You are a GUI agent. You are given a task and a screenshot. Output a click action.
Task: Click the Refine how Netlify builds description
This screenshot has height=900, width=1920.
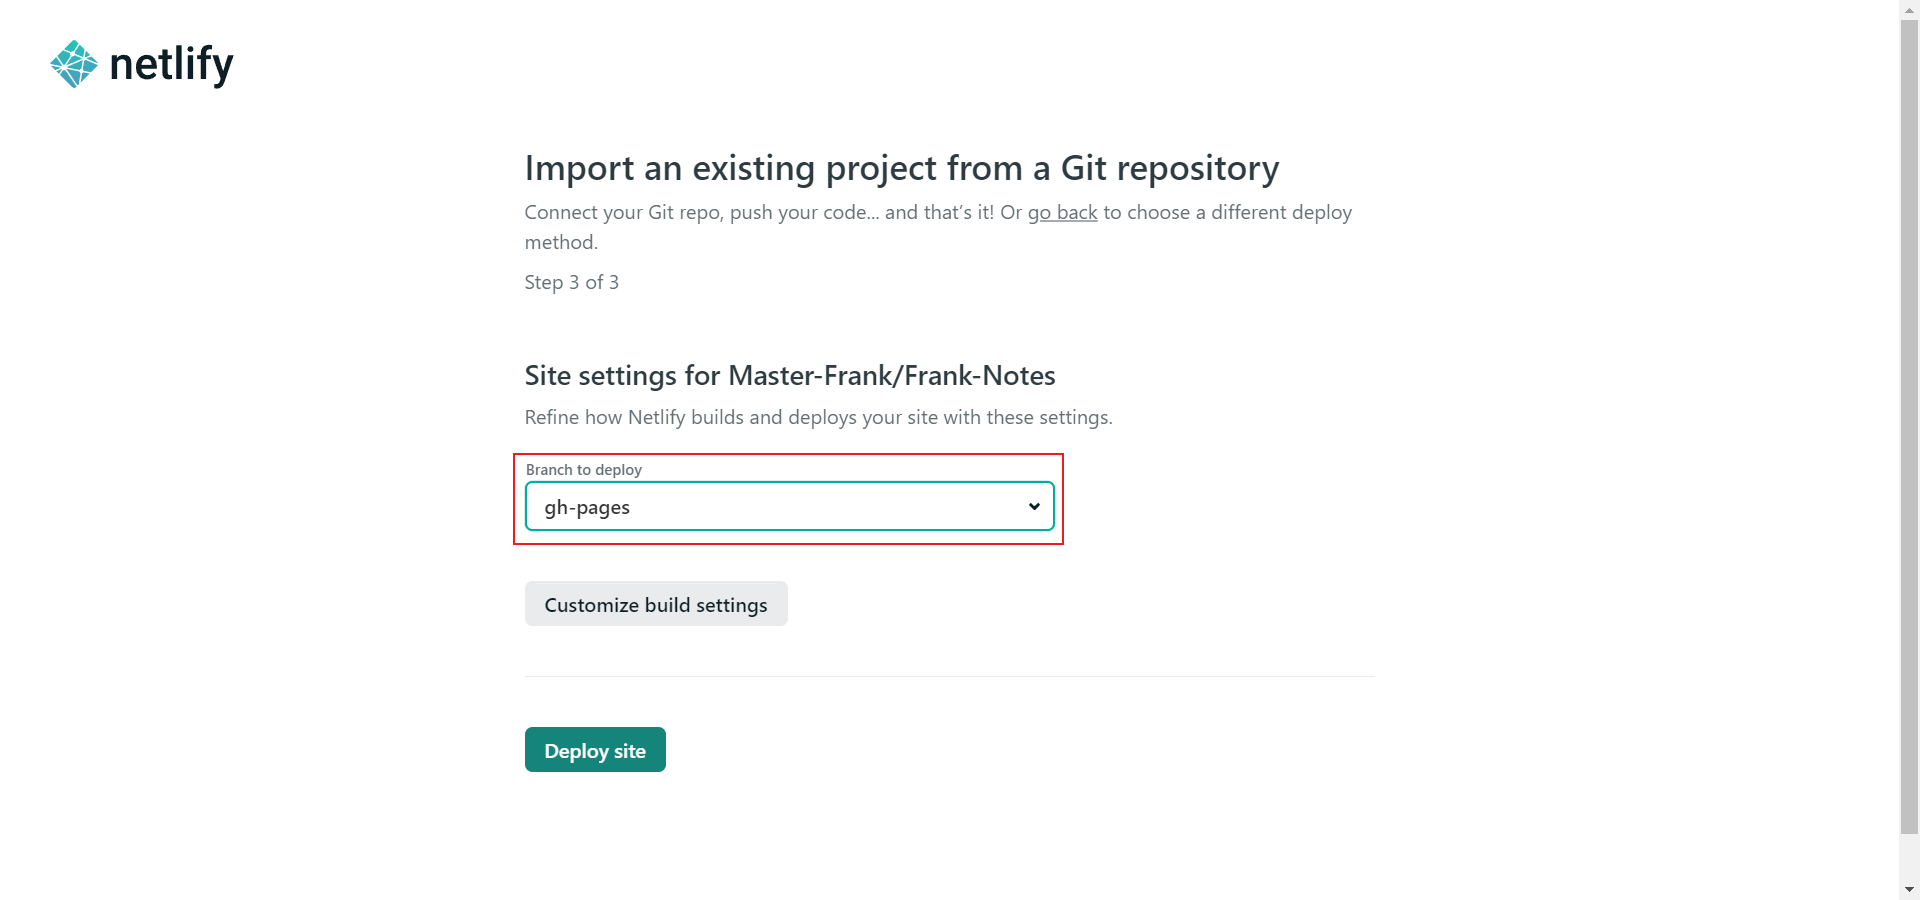(818, 417)
